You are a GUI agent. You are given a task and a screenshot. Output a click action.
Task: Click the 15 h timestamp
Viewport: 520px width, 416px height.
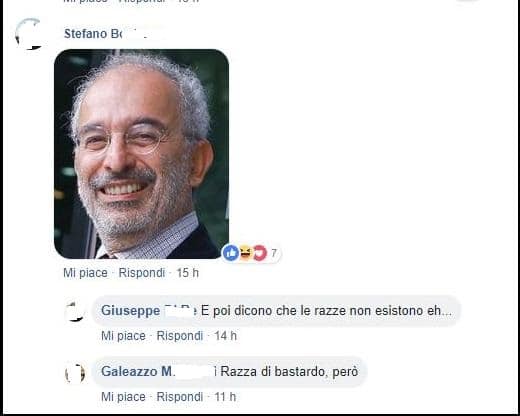(x=187, y=273)
